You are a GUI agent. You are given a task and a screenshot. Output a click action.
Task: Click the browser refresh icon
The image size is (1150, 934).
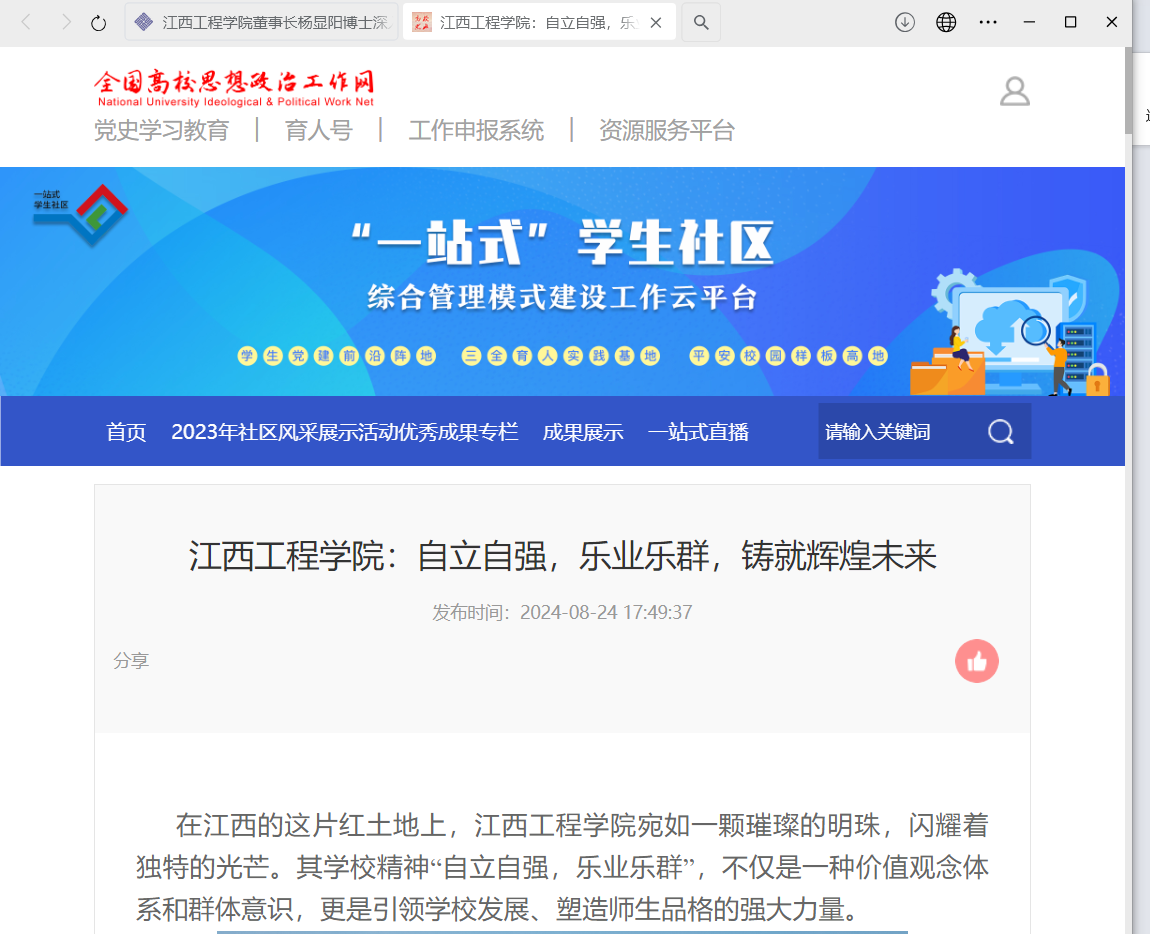pyautogui.click(x=98, y=23)
